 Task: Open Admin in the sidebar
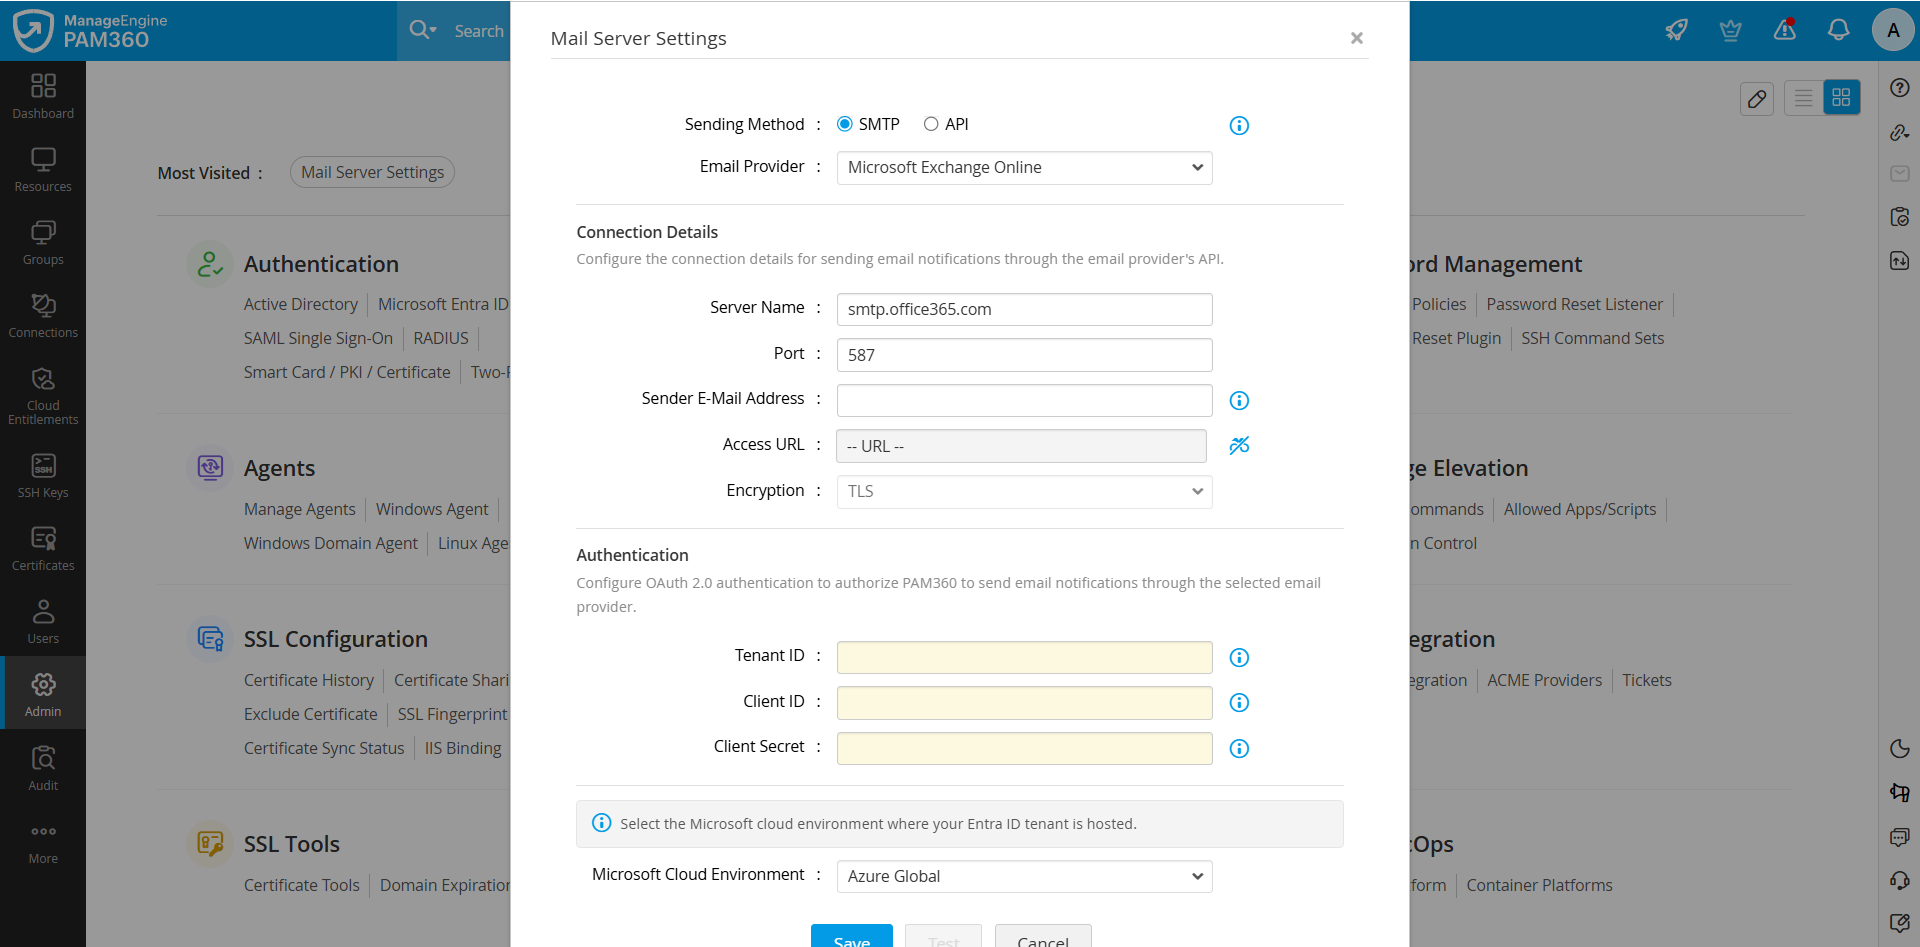pyautogui.click(x=43, y=694)
